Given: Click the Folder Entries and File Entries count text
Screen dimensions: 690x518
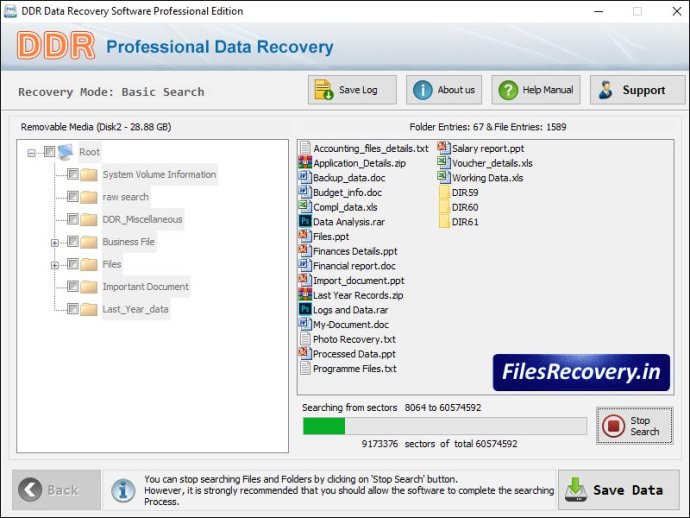Looking at the screenshot, I should (x=488, y=127).
